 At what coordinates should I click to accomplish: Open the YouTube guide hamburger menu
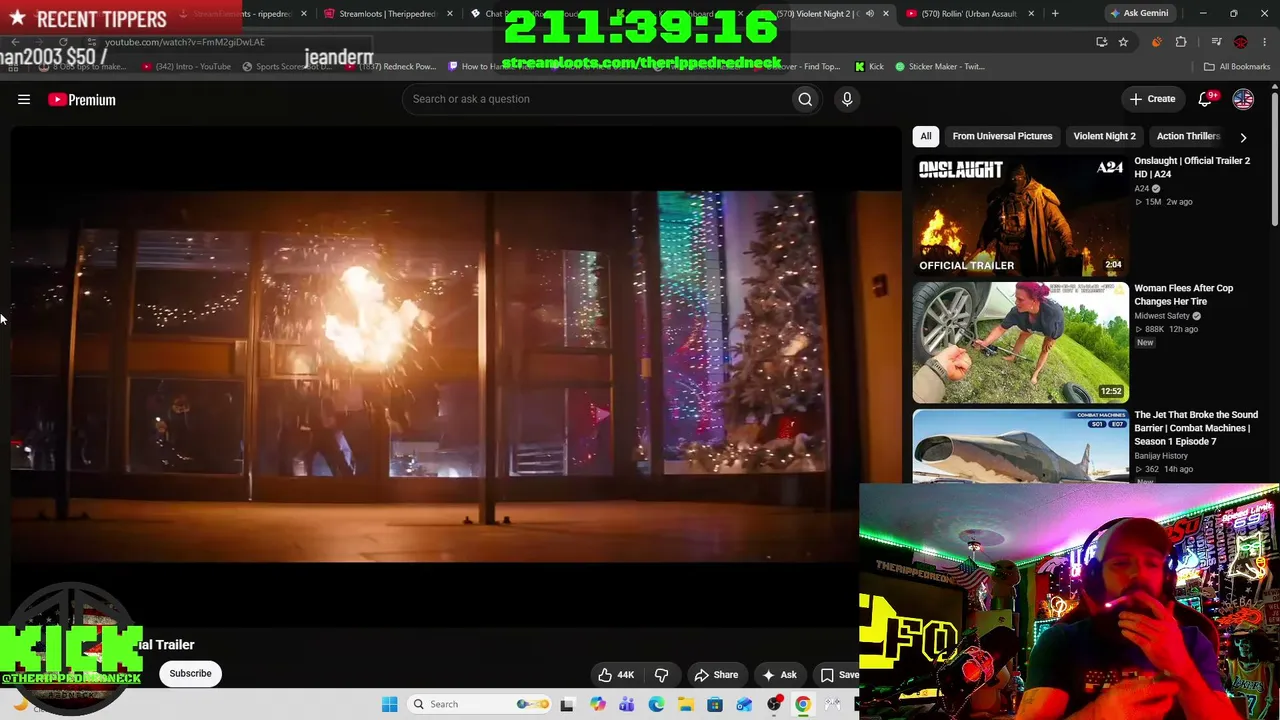24,99
